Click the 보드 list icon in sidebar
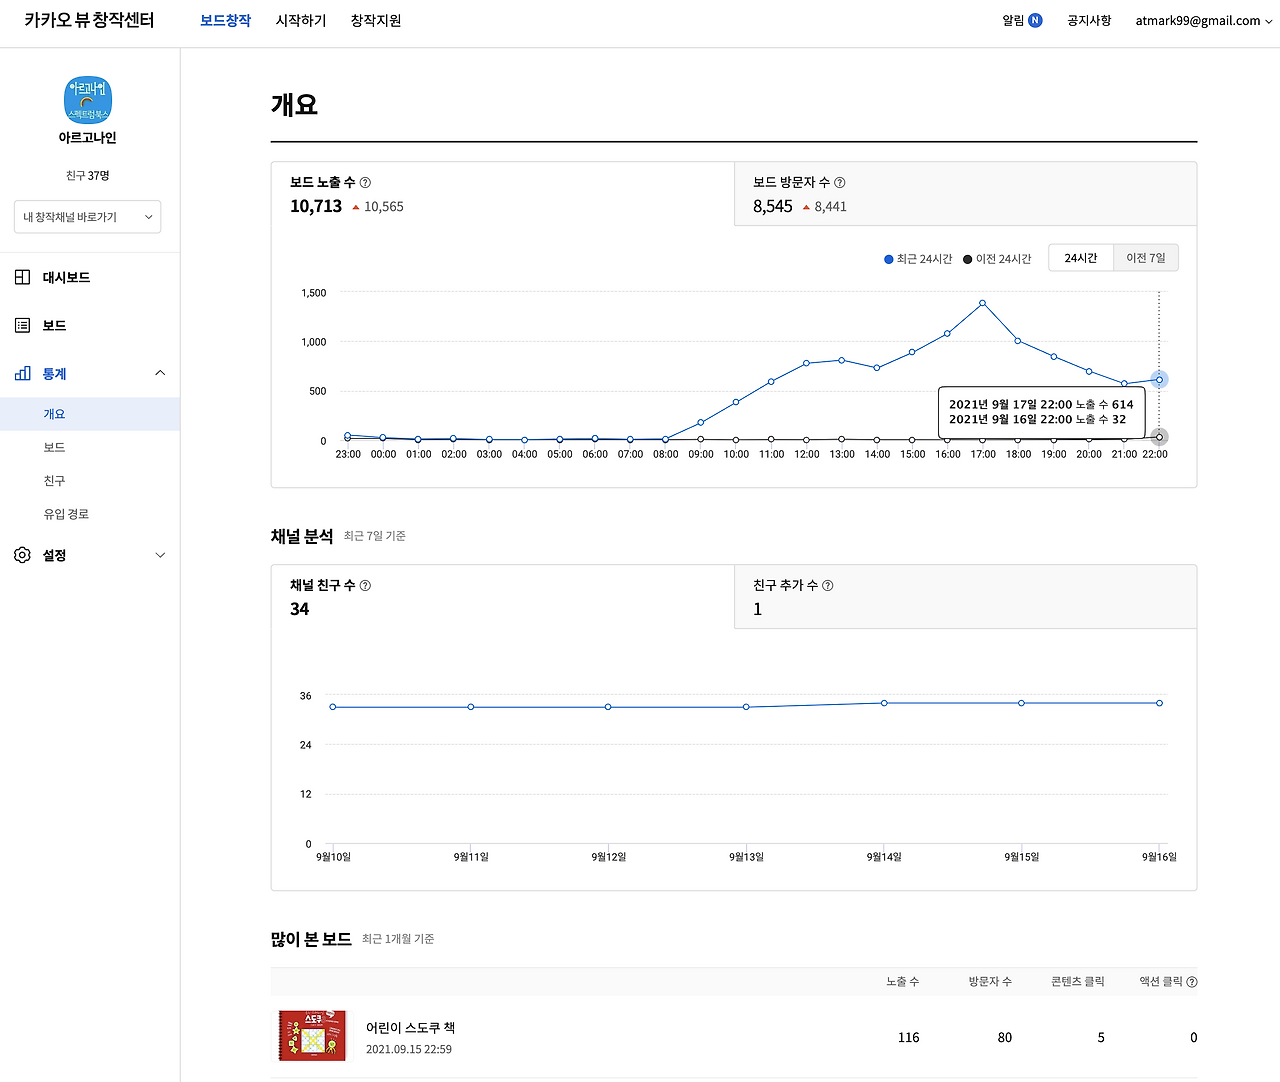This screenshot has width=1280, height=1082. [22, 325]
